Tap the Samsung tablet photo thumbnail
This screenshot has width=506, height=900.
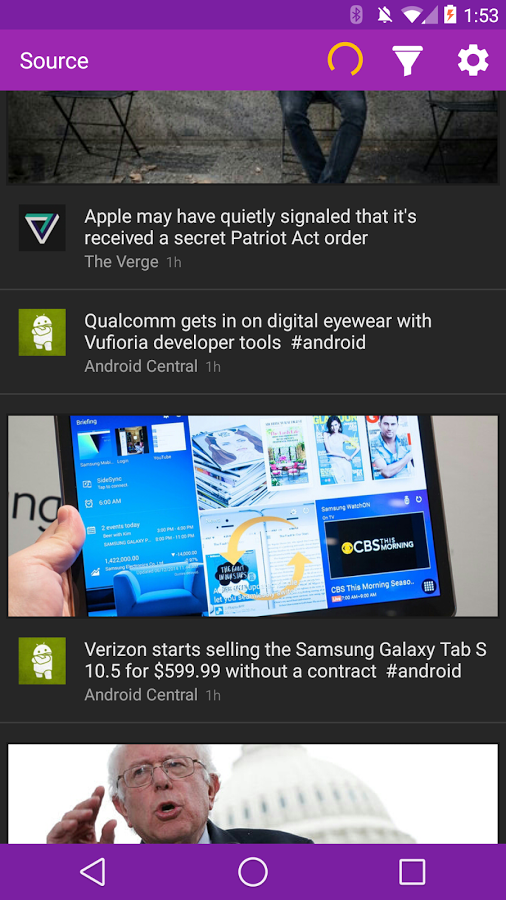[x=253, y=516]
